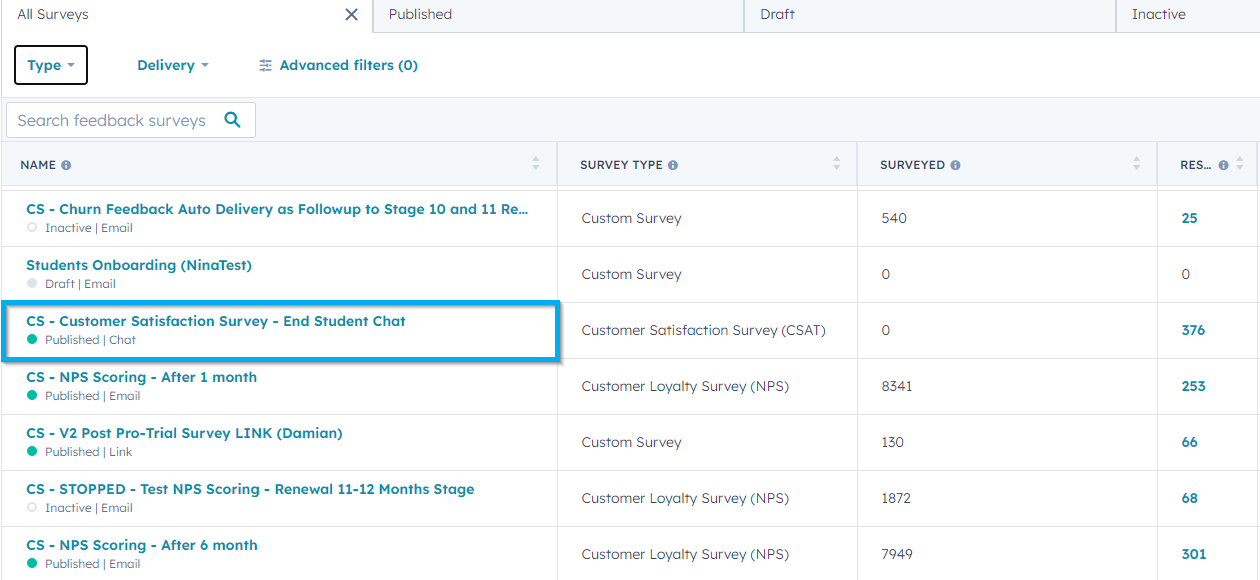1260x580 pixels.
Task: Click info icon next to SURVEY TYPE header
Action: tap(673, 165)
